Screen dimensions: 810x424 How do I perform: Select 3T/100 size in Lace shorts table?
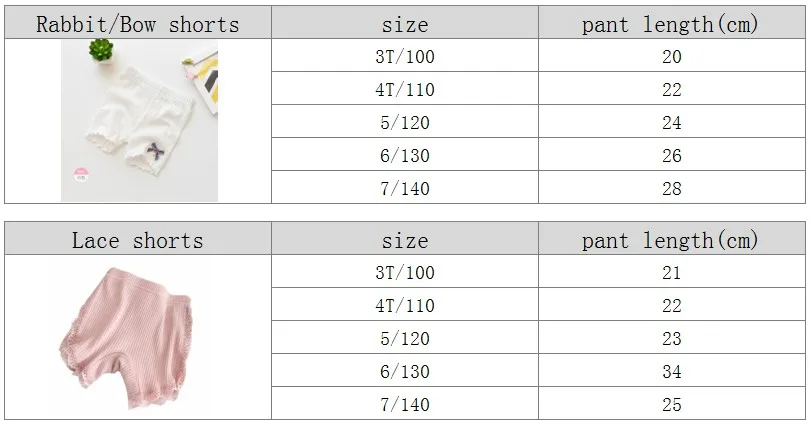(405, 272)
